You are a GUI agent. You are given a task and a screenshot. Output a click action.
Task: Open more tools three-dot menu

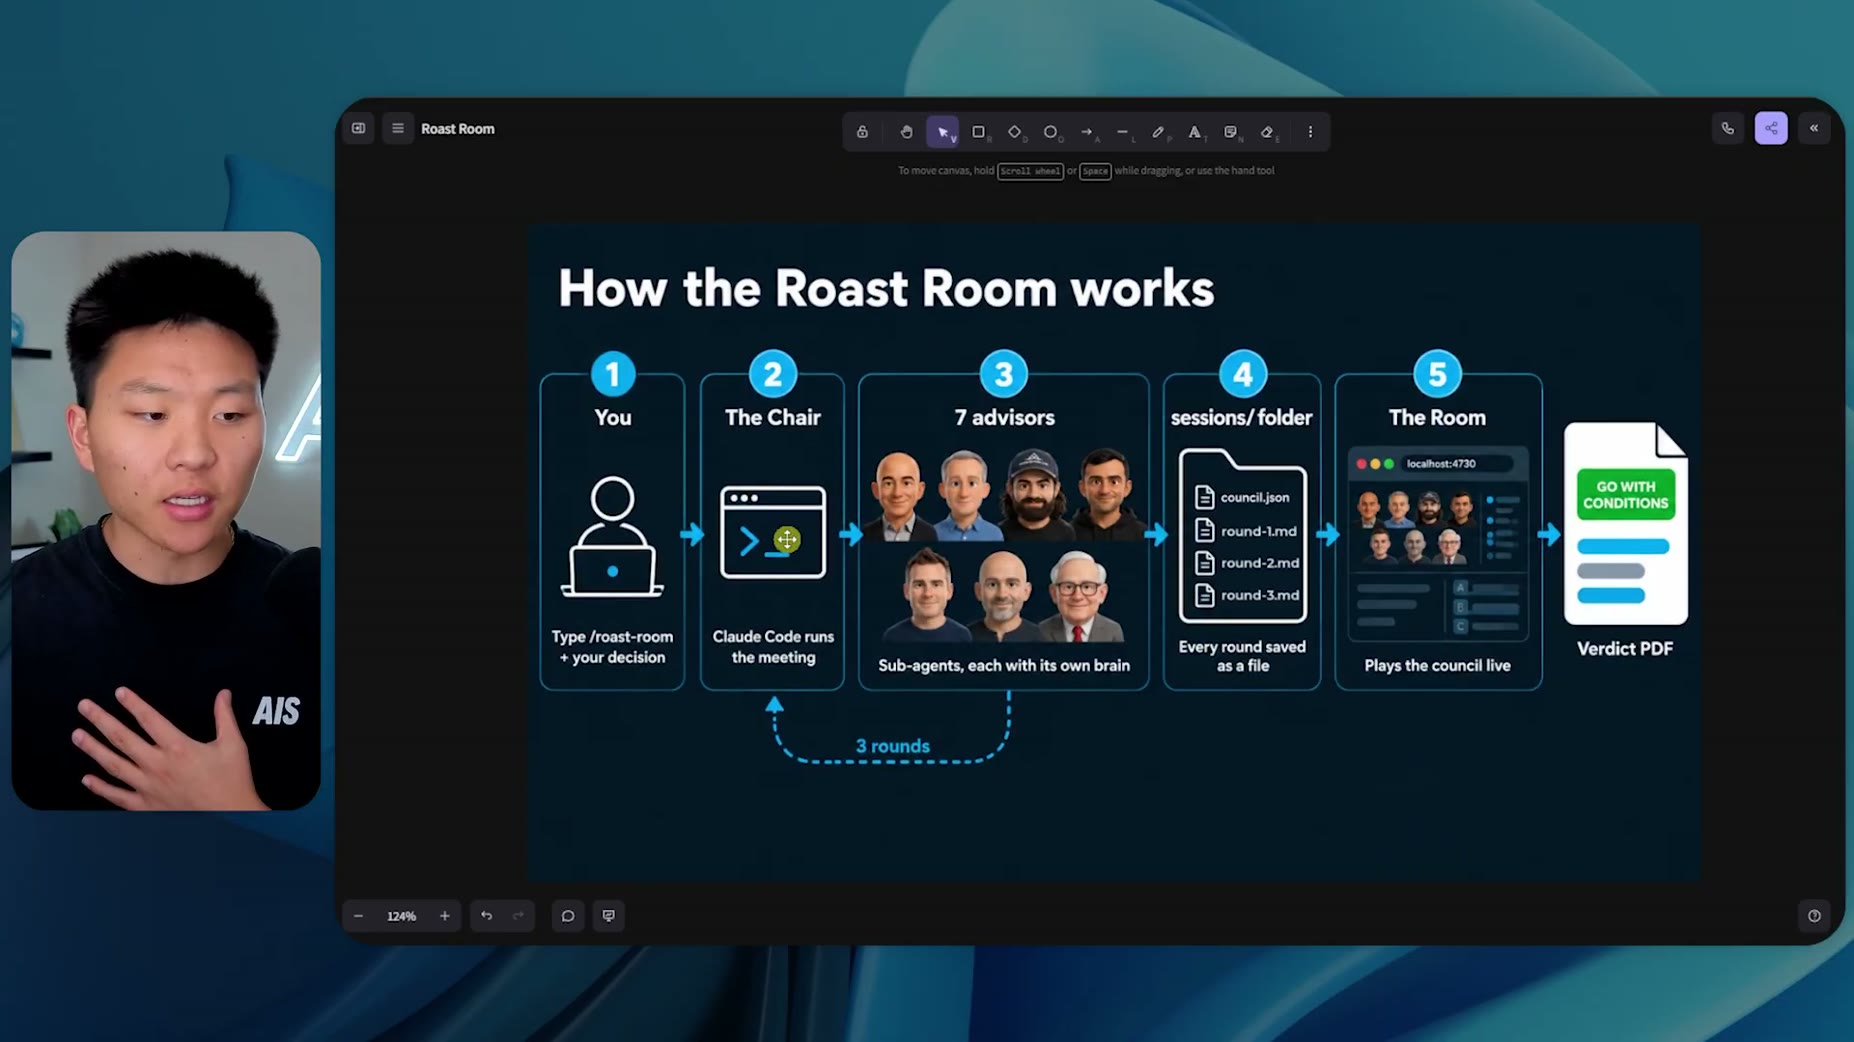(1310, 132)
